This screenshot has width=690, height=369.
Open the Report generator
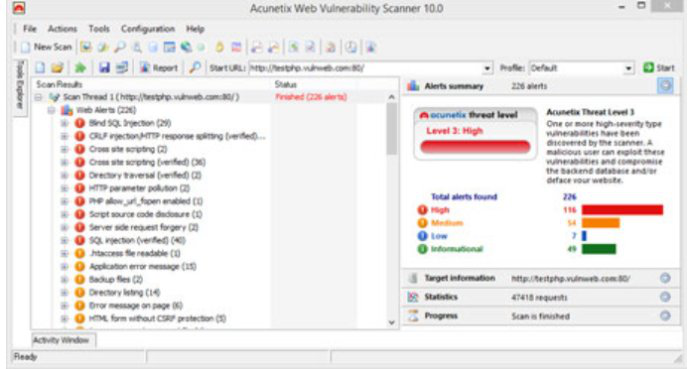point(159,68)
